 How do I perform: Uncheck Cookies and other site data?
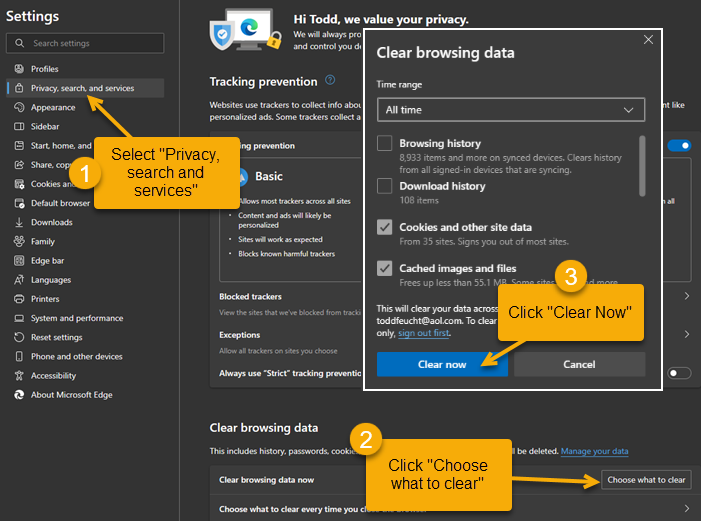[x=384, y=227]
